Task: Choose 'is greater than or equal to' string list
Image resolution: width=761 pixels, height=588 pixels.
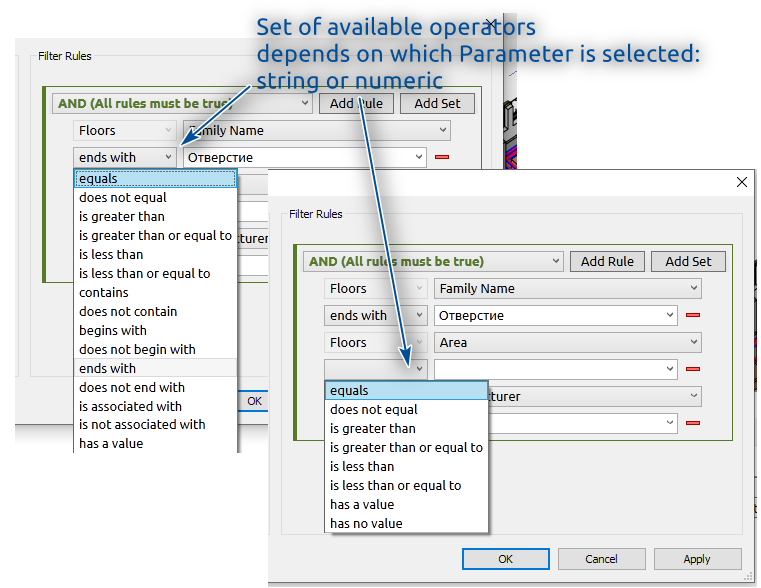Action: click(155, 235)
